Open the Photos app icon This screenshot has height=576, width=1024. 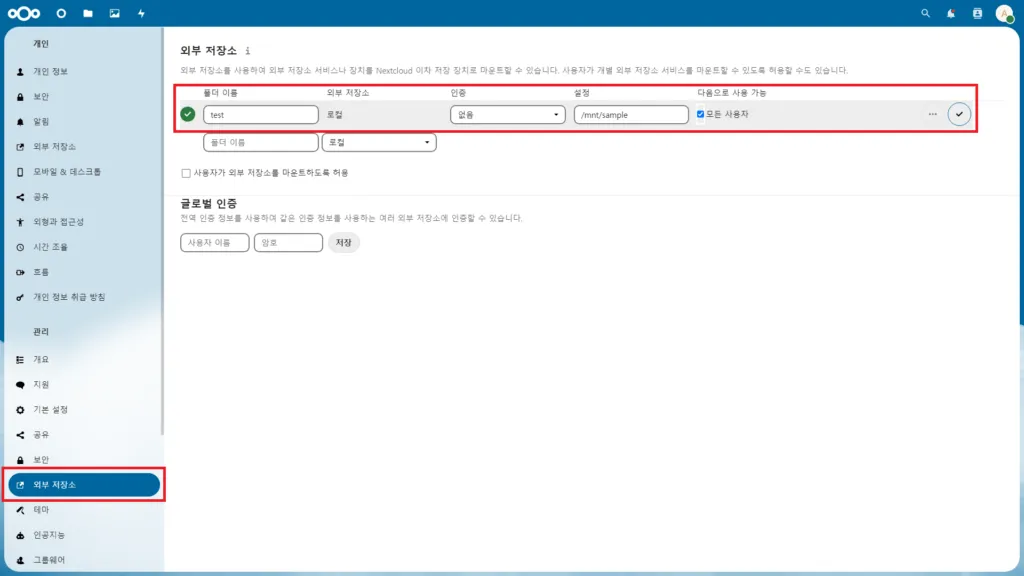click(x=114, y=13)
